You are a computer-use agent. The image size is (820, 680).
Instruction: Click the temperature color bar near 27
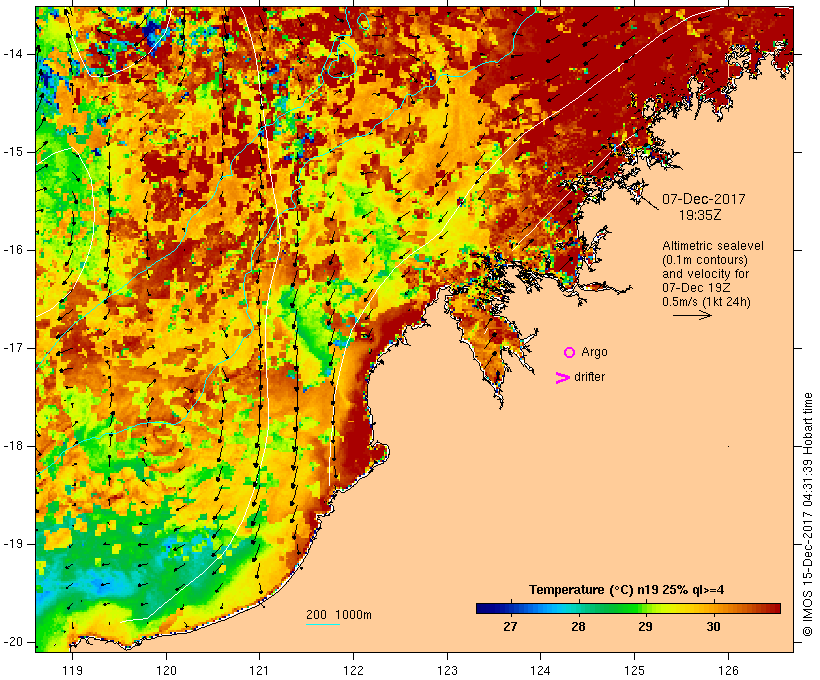coord(510,608)
